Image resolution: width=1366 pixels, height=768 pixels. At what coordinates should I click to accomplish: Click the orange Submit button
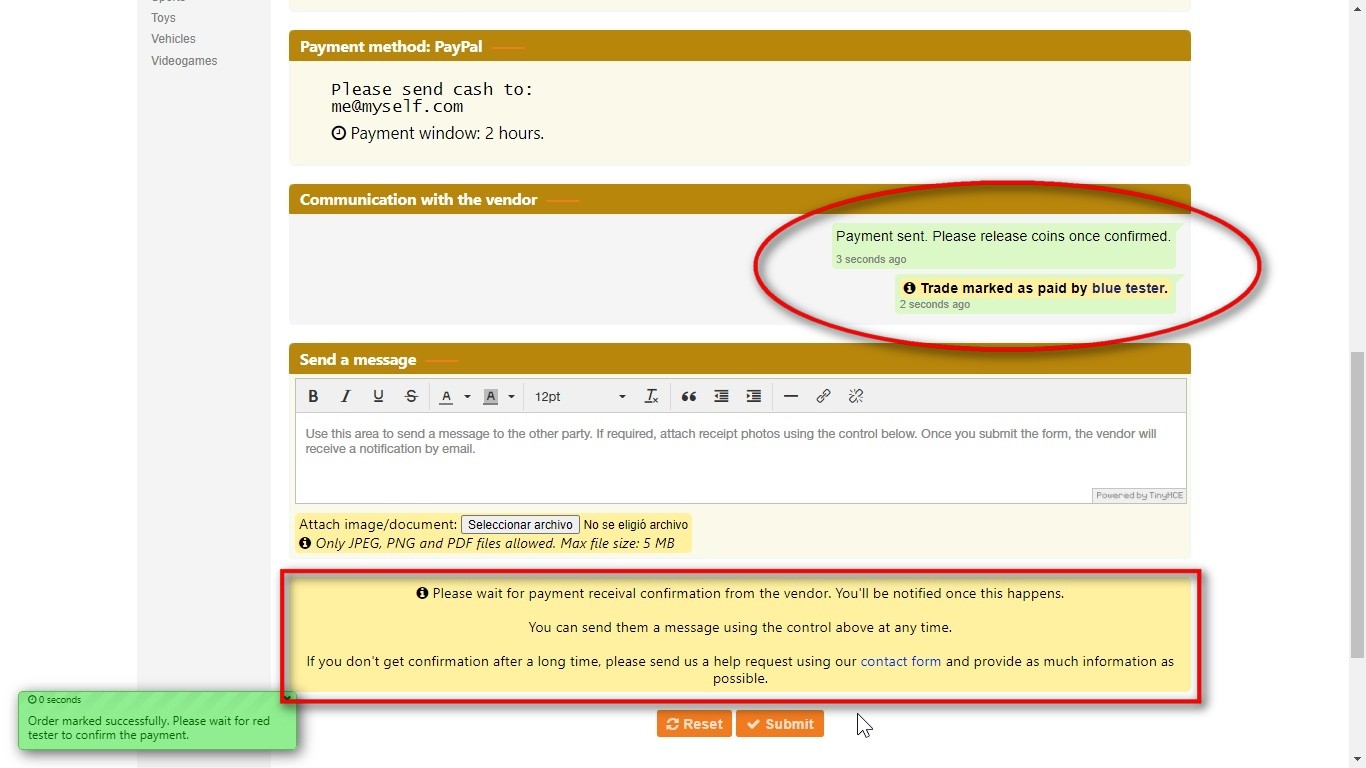[779, 724]
